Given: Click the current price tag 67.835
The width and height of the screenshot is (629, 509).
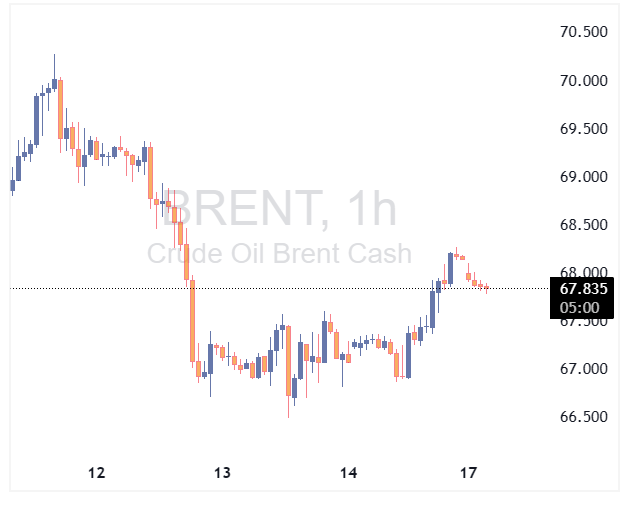Looking at the screenshot, I should click(x=578, y=289).
